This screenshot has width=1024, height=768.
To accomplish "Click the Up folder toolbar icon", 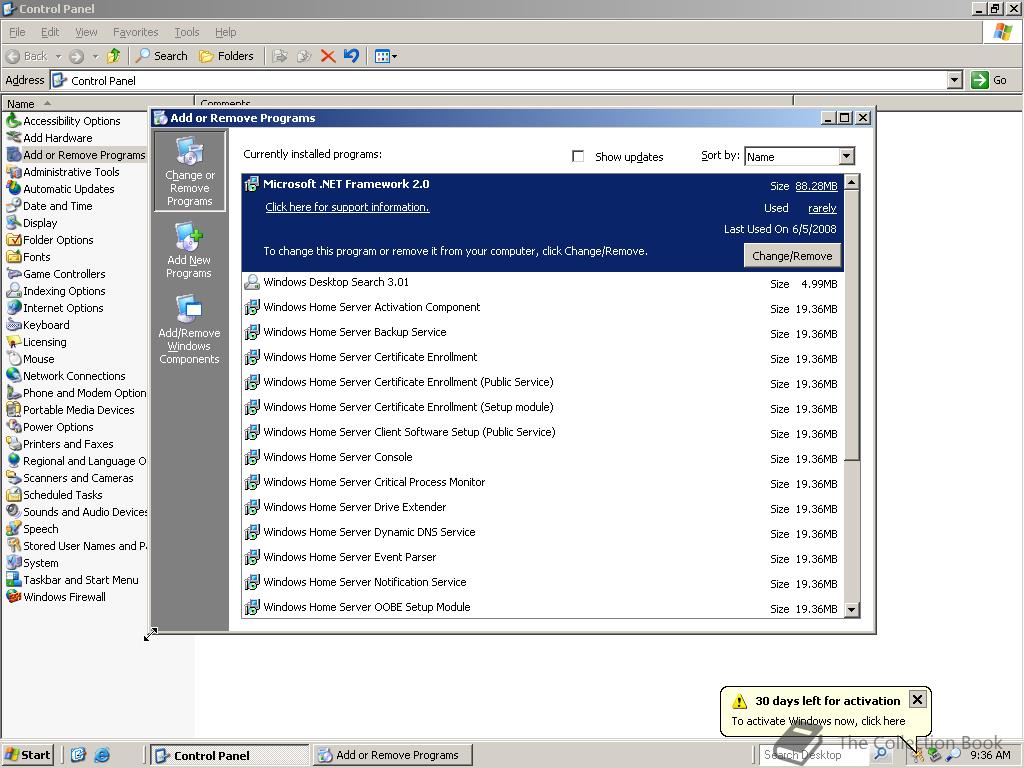I will pyautogui.click(x=114, y=56).
